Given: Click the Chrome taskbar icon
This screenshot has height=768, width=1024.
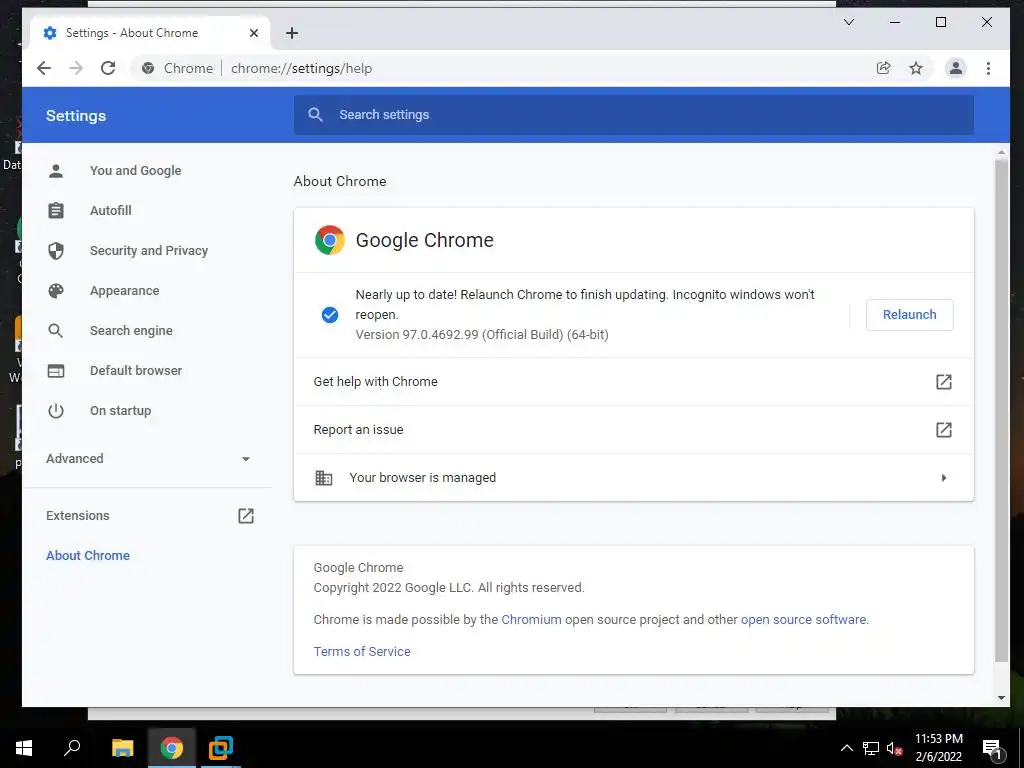Looking at the screenshot, I should point(172,748).
